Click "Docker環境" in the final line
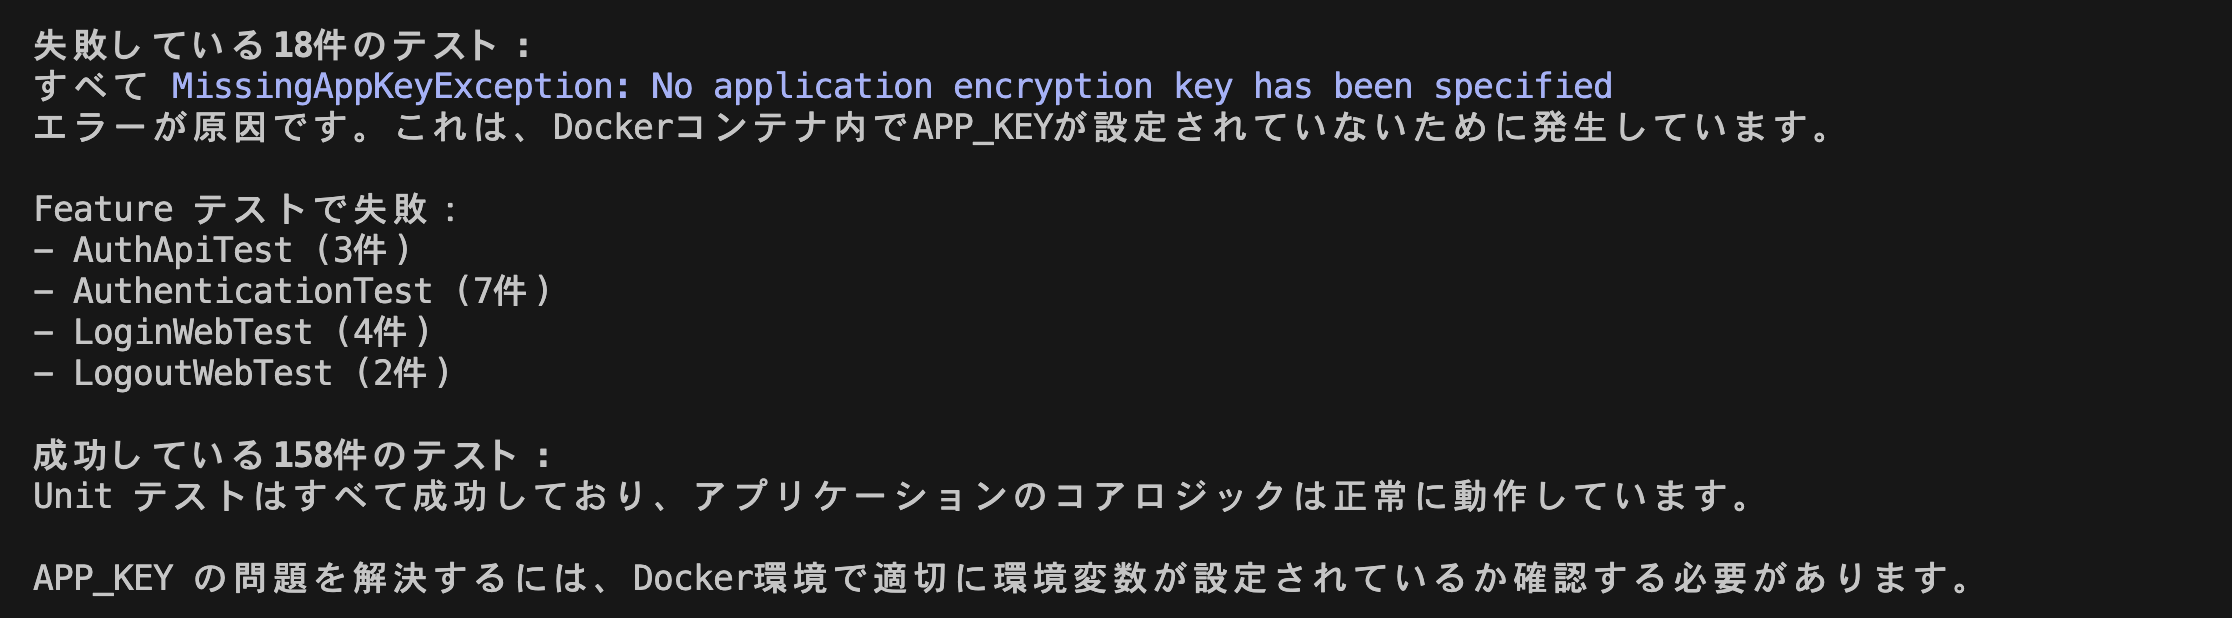Screen dimensions: 2232x618 (x=731, y=578)
